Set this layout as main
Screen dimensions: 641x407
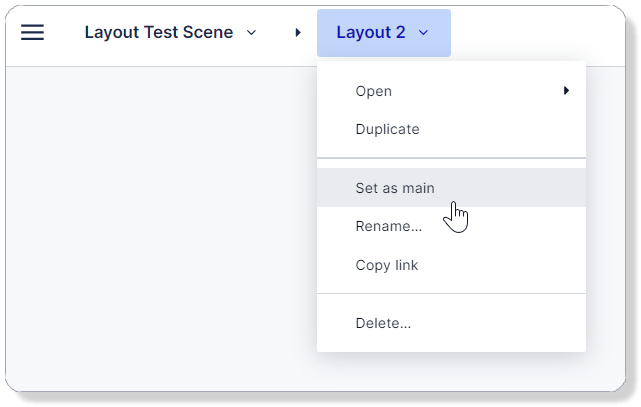click(x=395, y=187)
